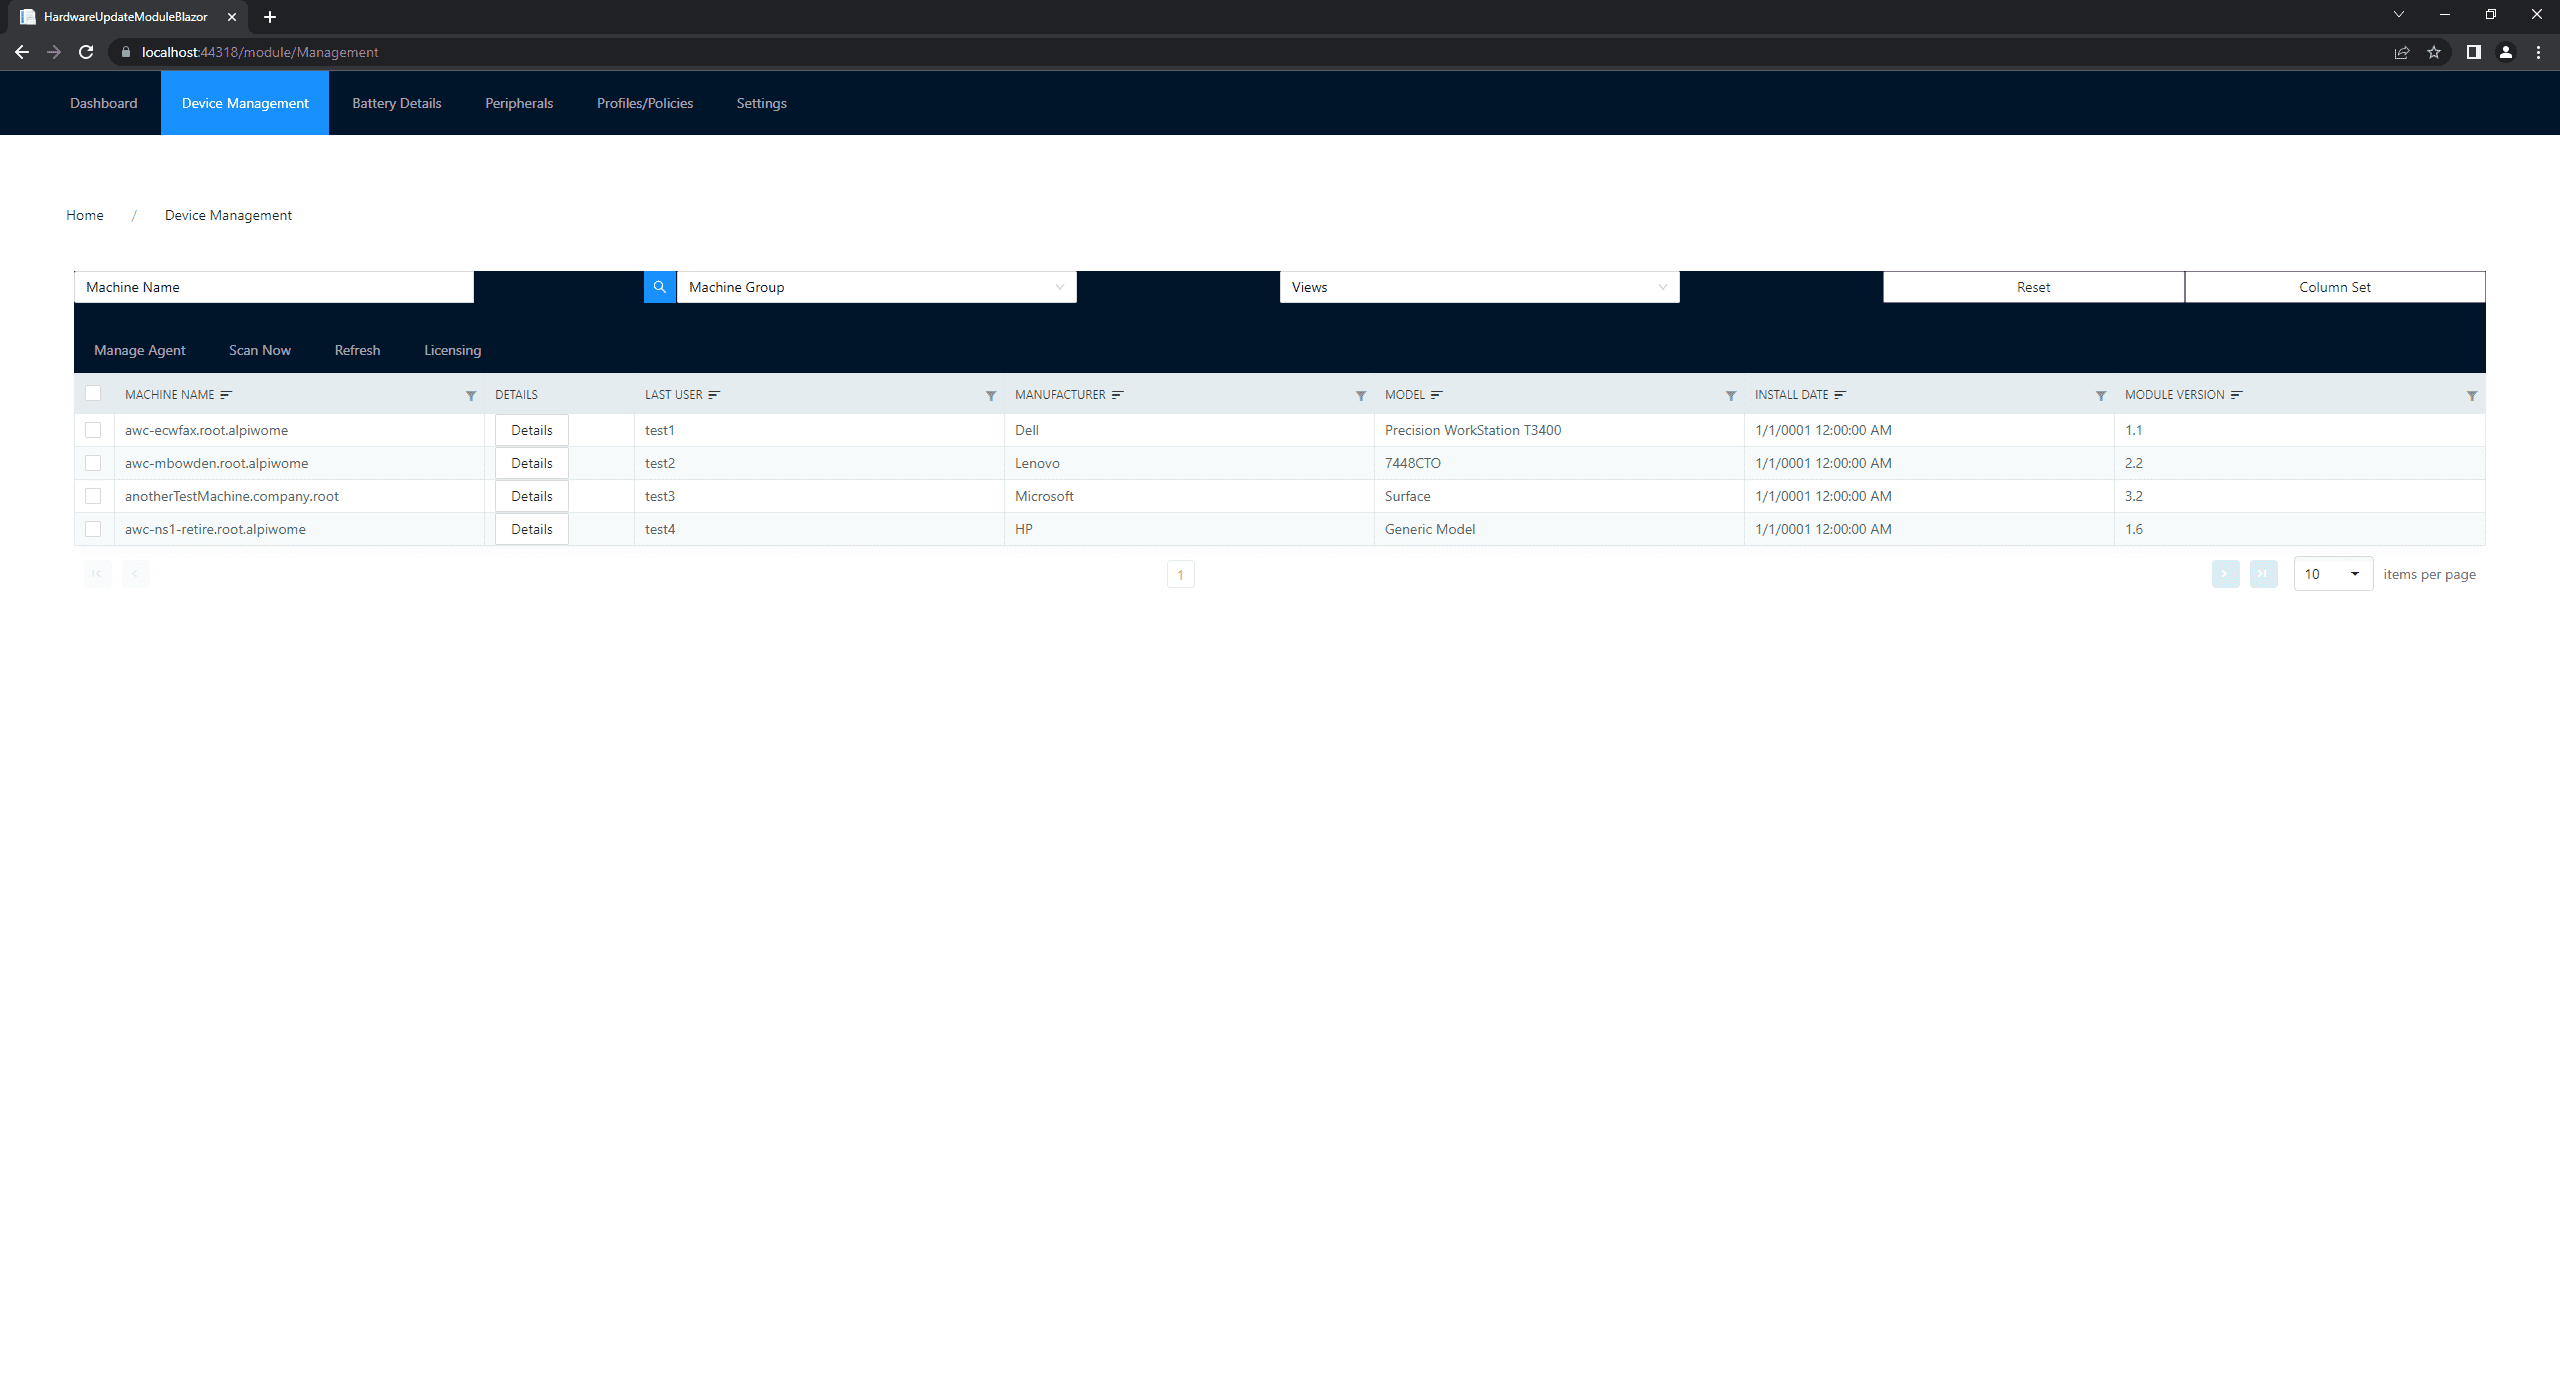The height and width of the screenshot is (1400, 2560).
Task: Open browser side panel icon
Action: pos(2473,52)
